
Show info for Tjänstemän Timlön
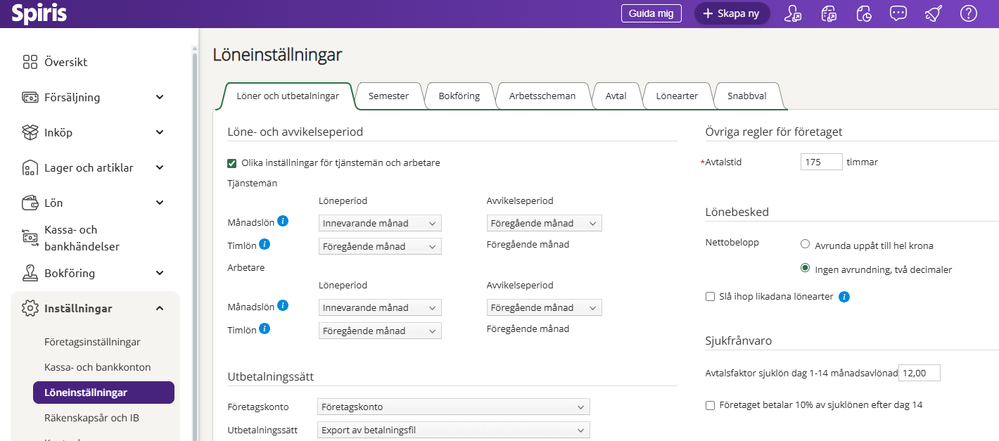click(x=264, y=244)
